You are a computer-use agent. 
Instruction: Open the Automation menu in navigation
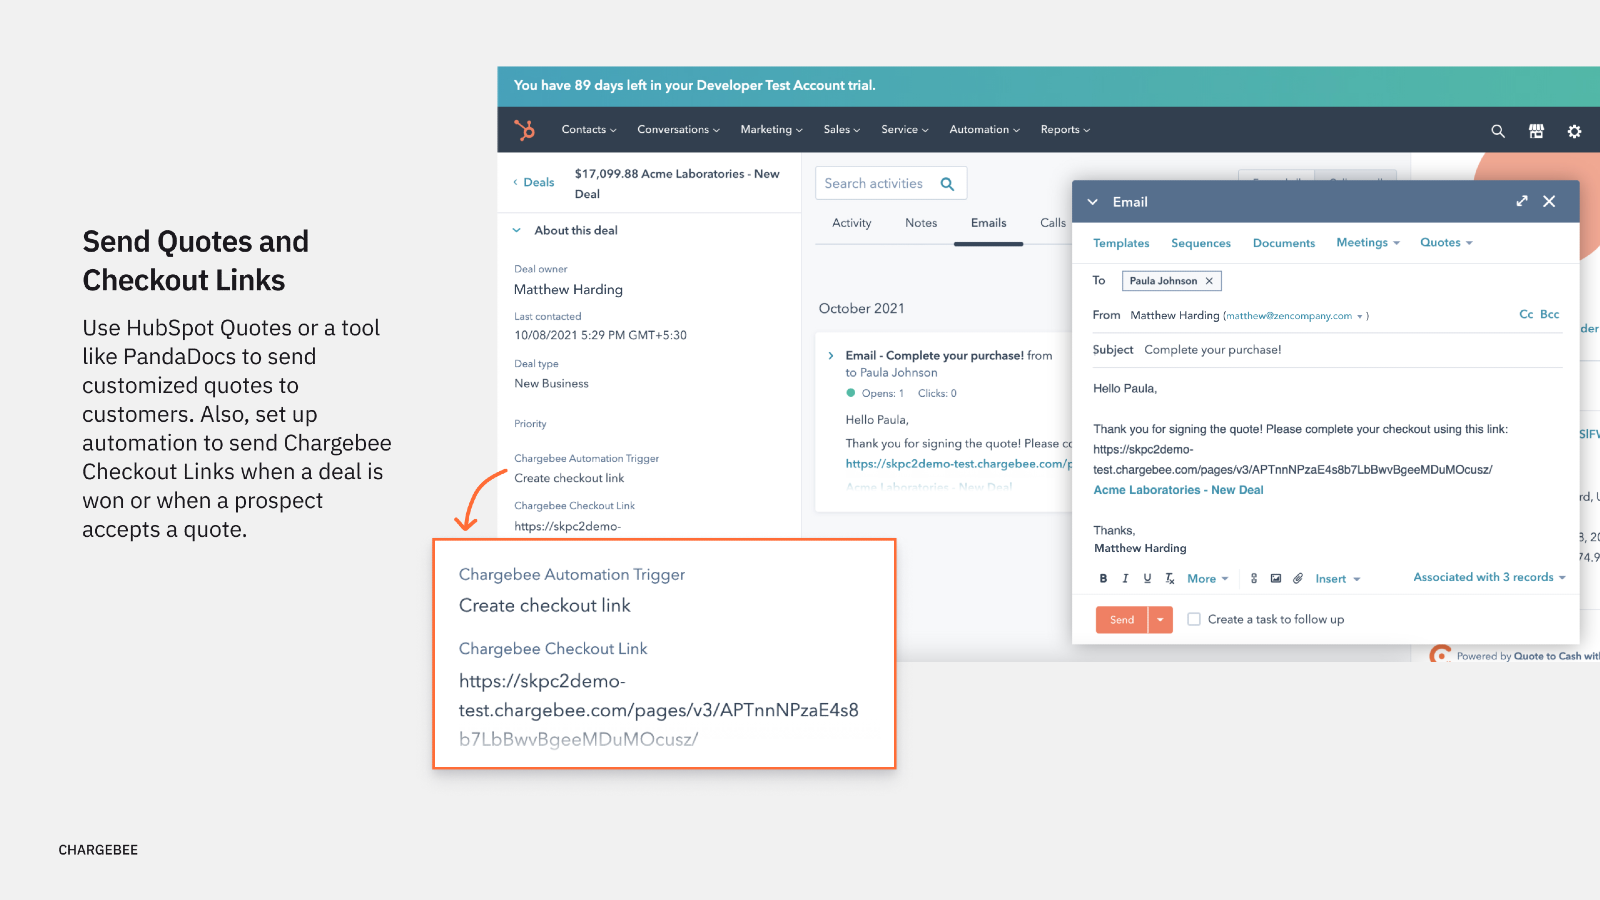[984, 130]
